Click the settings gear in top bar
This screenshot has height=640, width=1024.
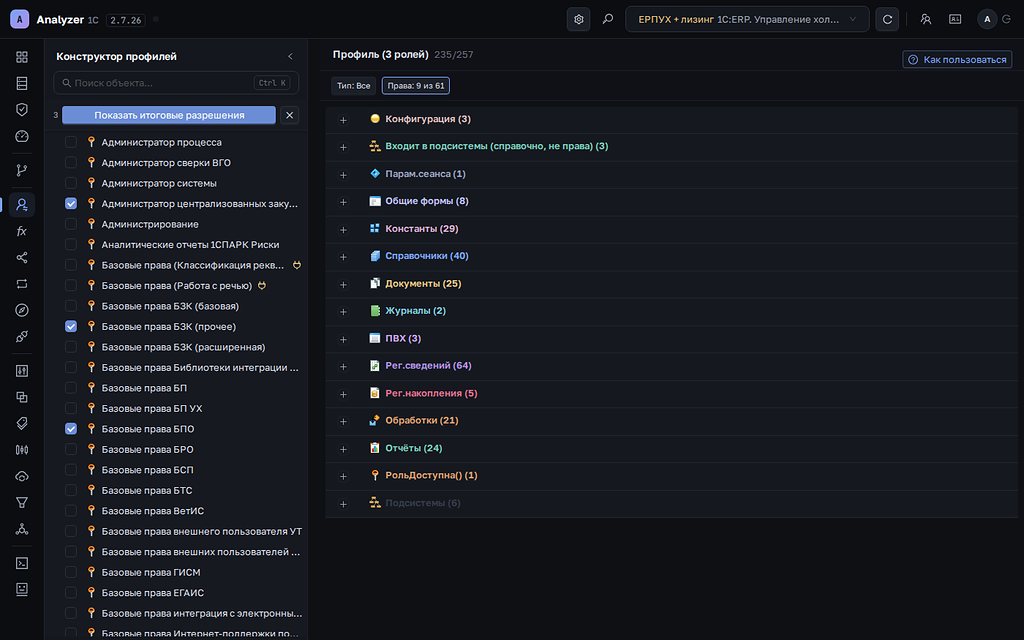579,20
